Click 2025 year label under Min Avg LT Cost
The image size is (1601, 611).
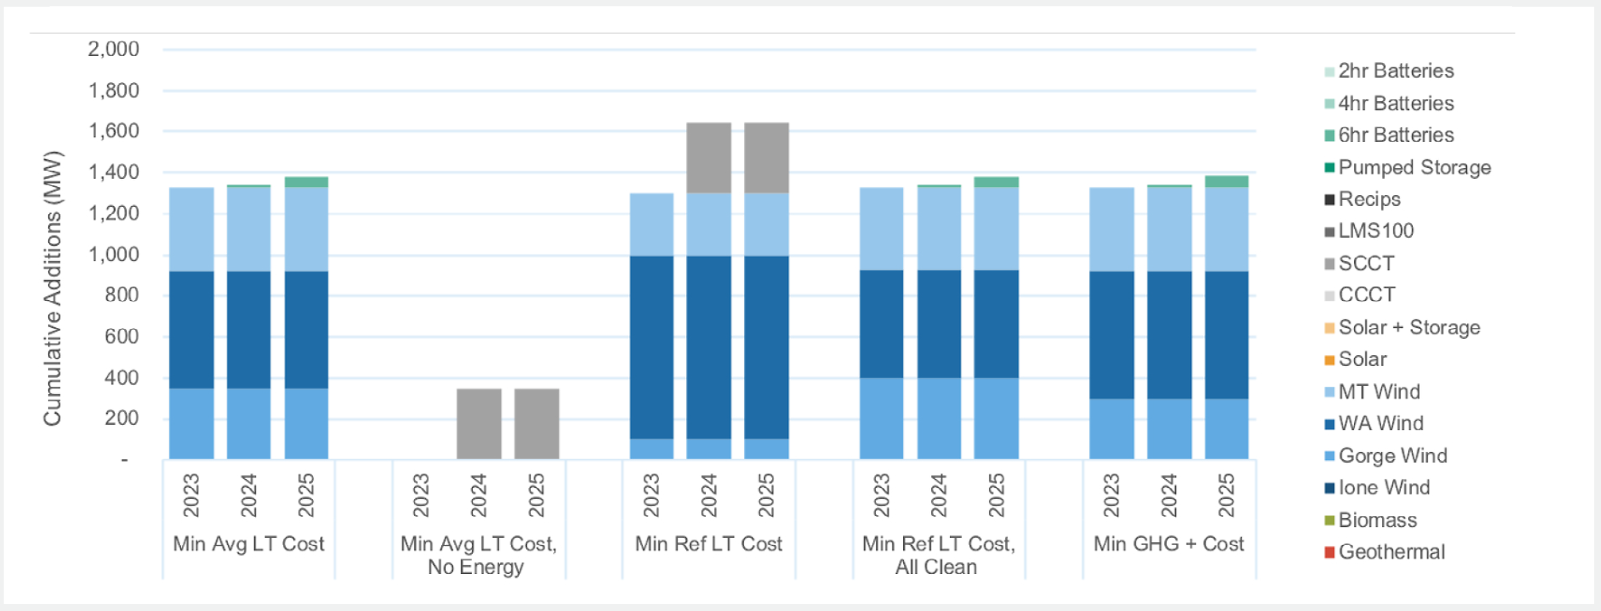coord(306,495)
